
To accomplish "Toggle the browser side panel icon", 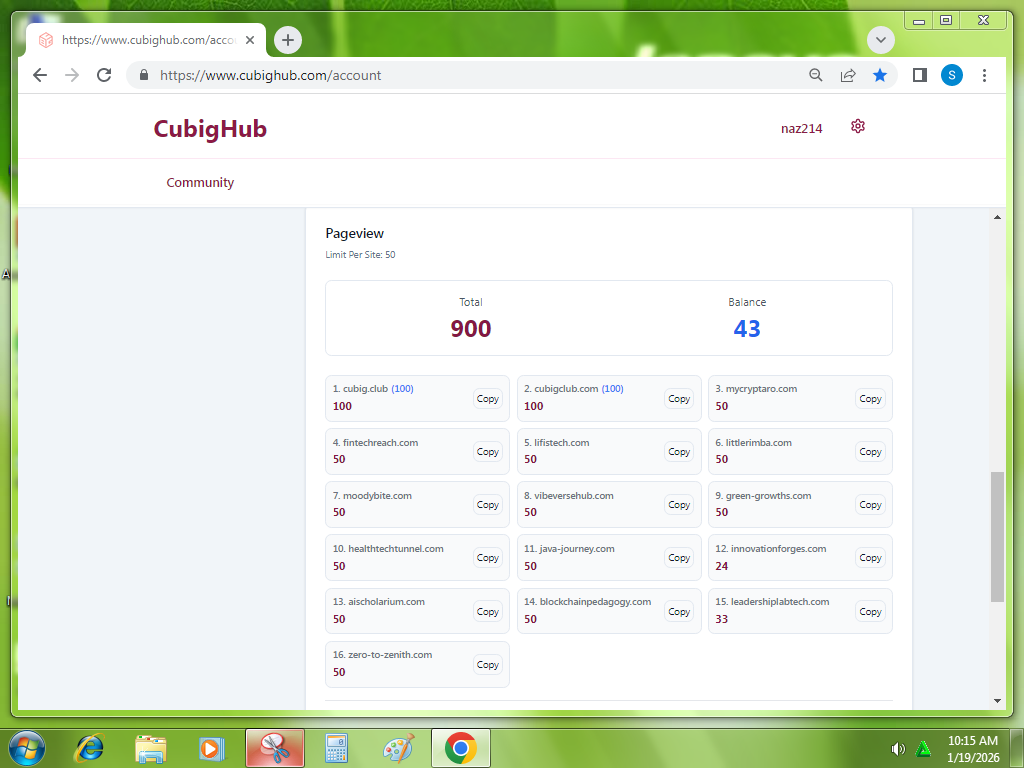I will pyautogui.click(x=920, y=75).
